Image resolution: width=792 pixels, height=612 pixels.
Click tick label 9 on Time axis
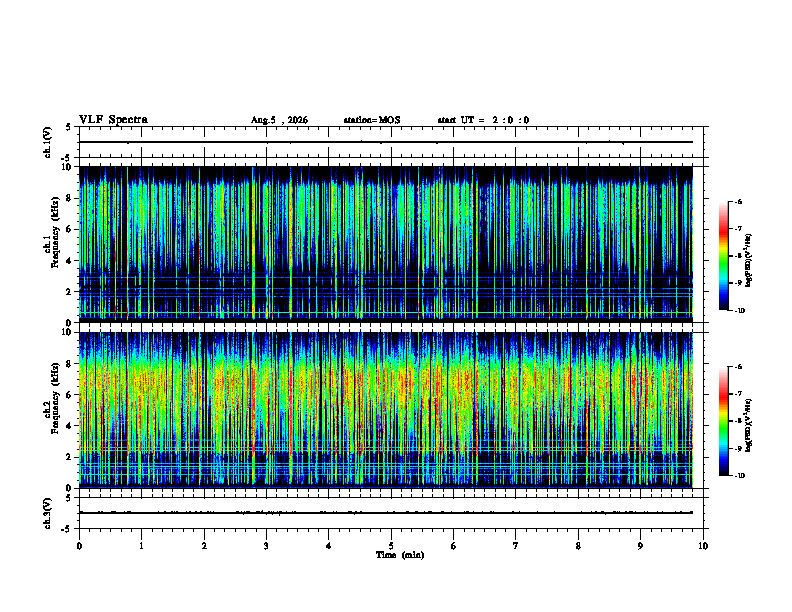pos(640,546)
